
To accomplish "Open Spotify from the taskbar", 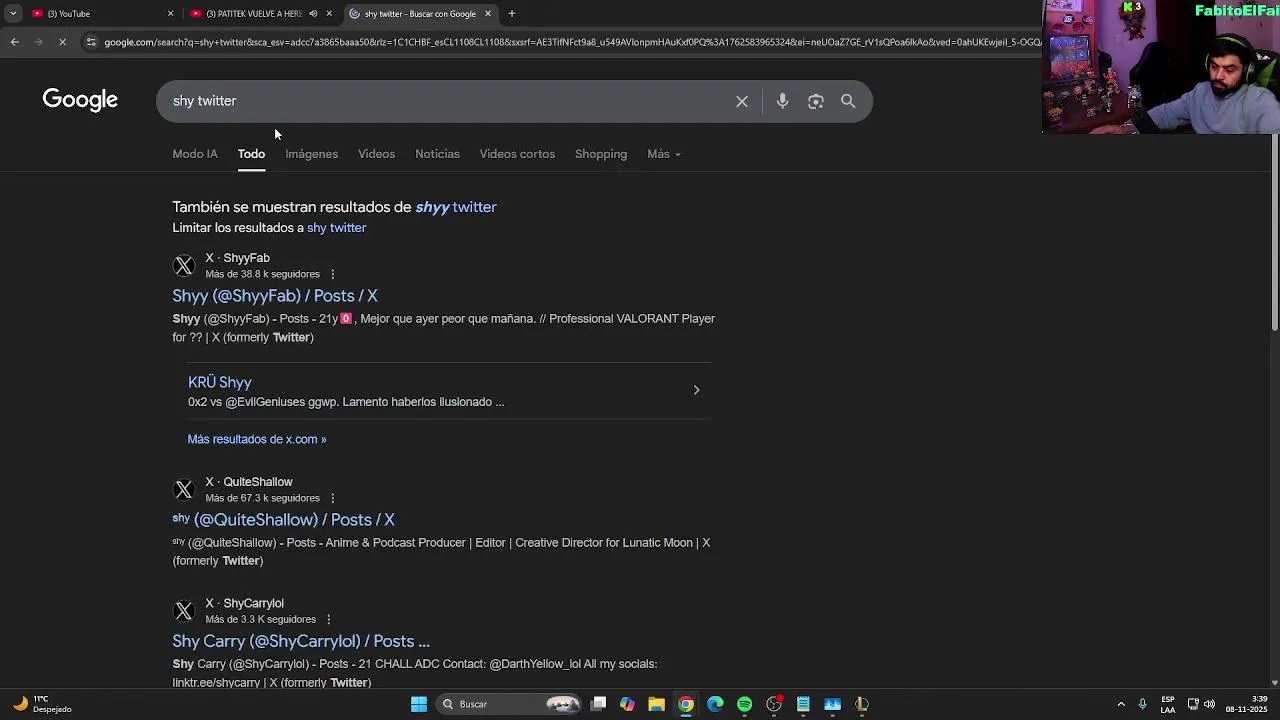I will click(744, 704).
